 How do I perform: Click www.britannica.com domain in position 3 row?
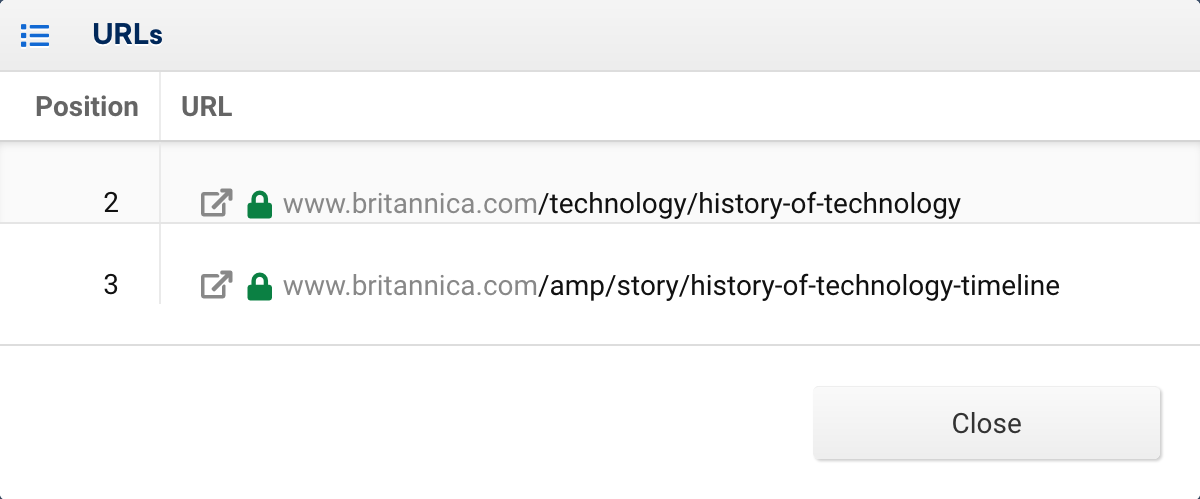[x=411, y=286]
